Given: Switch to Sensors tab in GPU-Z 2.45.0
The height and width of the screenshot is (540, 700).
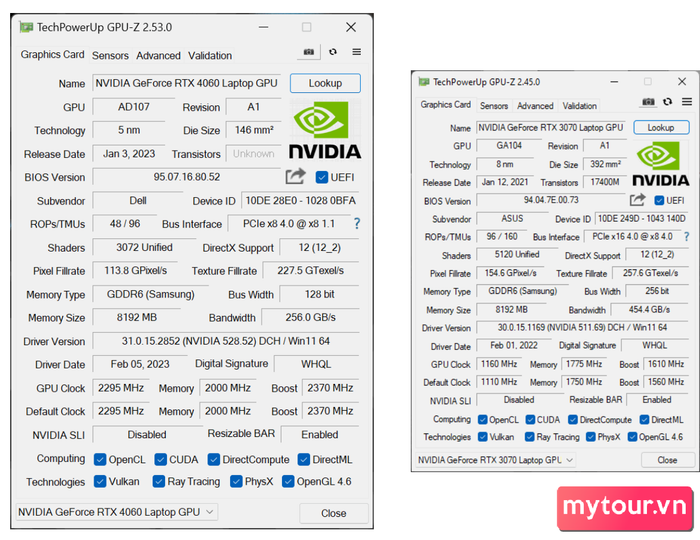Looking at the screenshot, I should tap(494, 106).
